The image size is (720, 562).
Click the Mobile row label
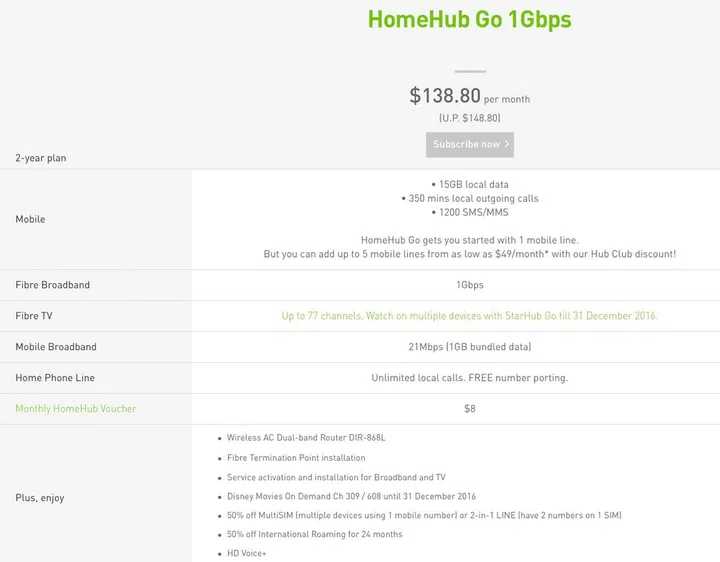click(30, 219)
